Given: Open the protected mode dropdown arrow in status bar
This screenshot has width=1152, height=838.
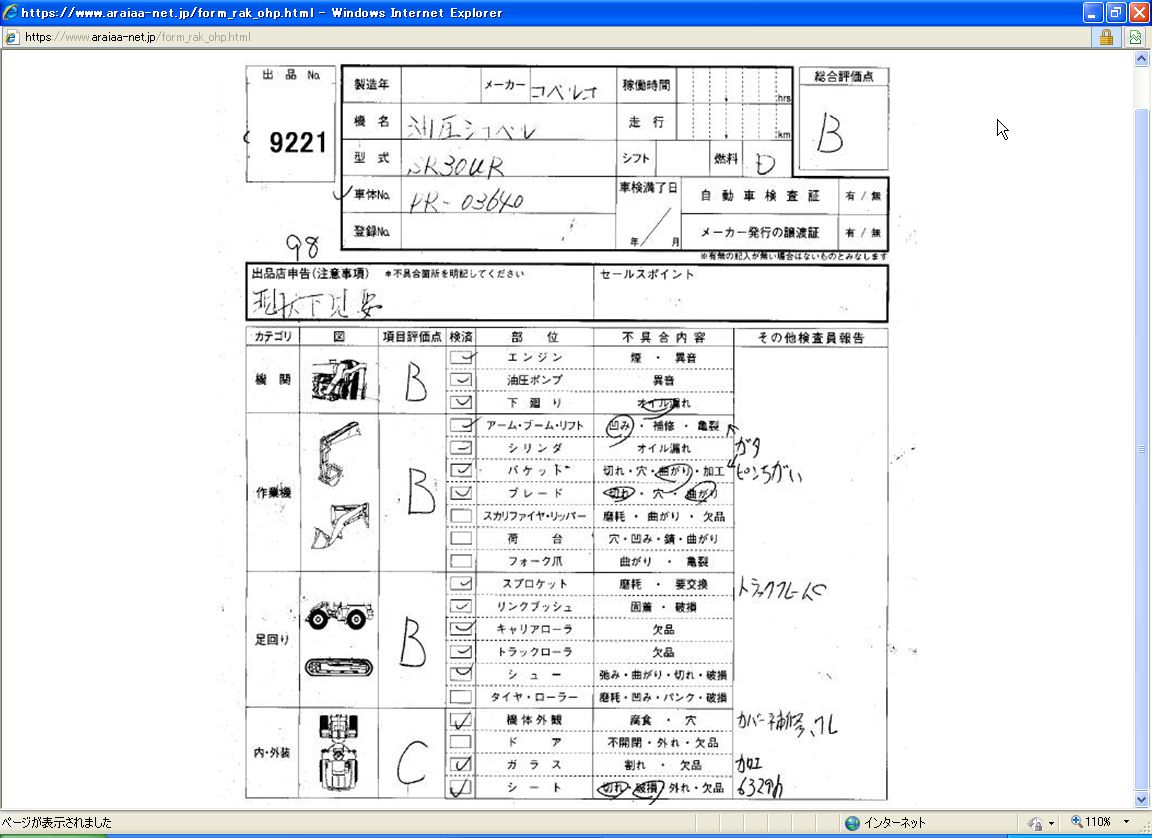Looking at the screenshot, I should (x=1051, y=823).
